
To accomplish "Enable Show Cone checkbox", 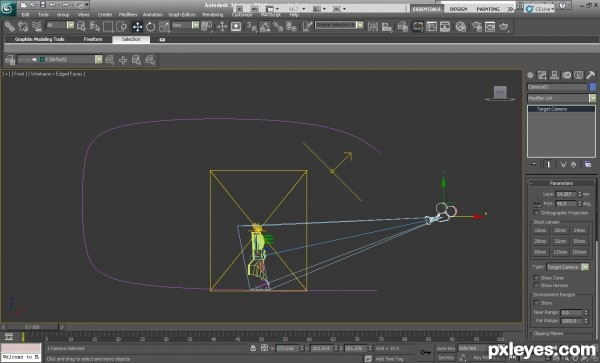I will coord(536,278).
